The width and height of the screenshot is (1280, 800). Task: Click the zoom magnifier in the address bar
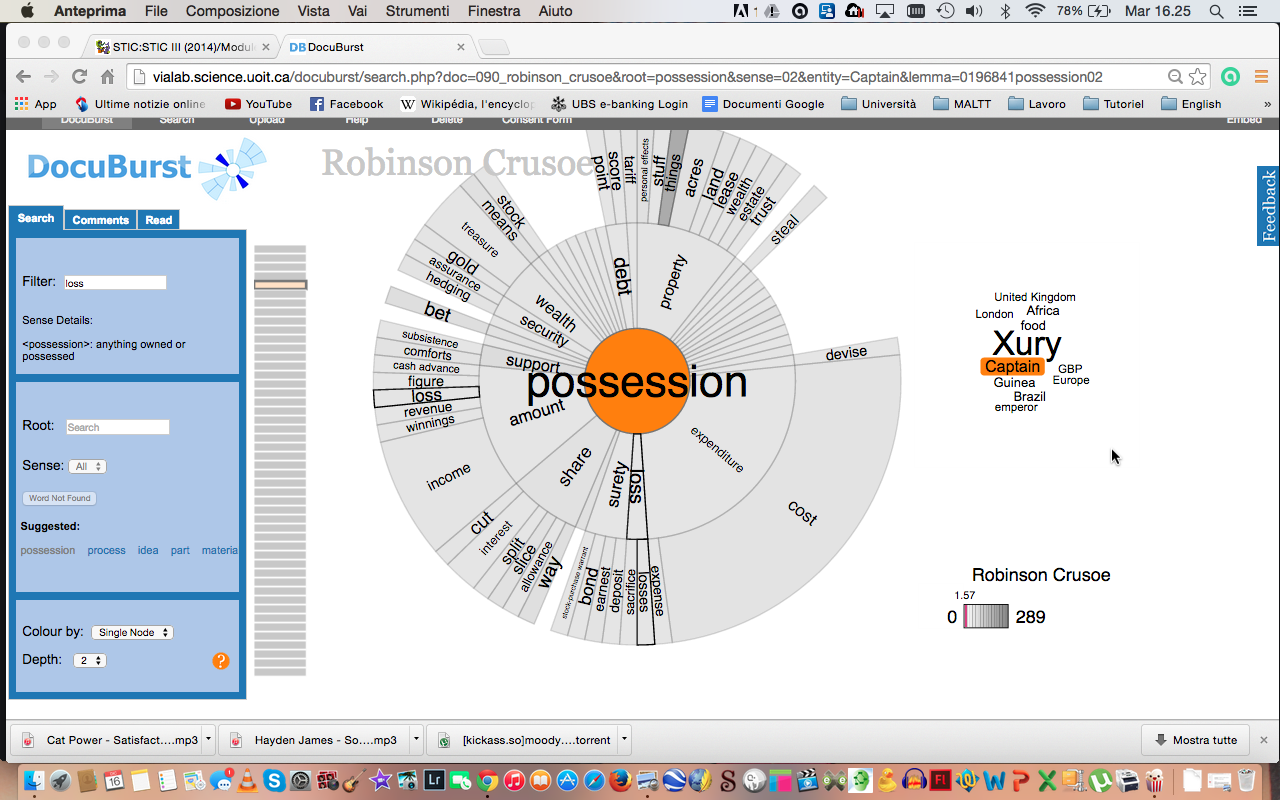coord(1175,77)
